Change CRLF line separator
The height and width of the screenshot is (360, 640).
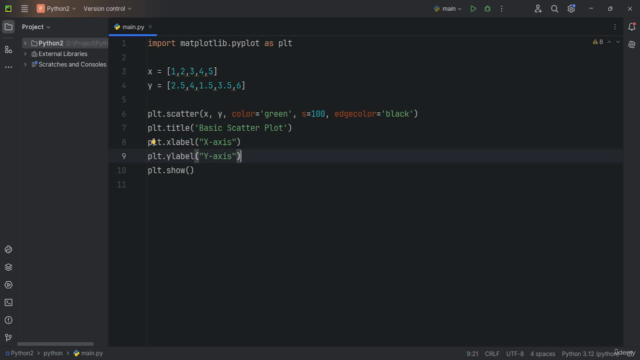pyautogui.click(x=492, y=354)
